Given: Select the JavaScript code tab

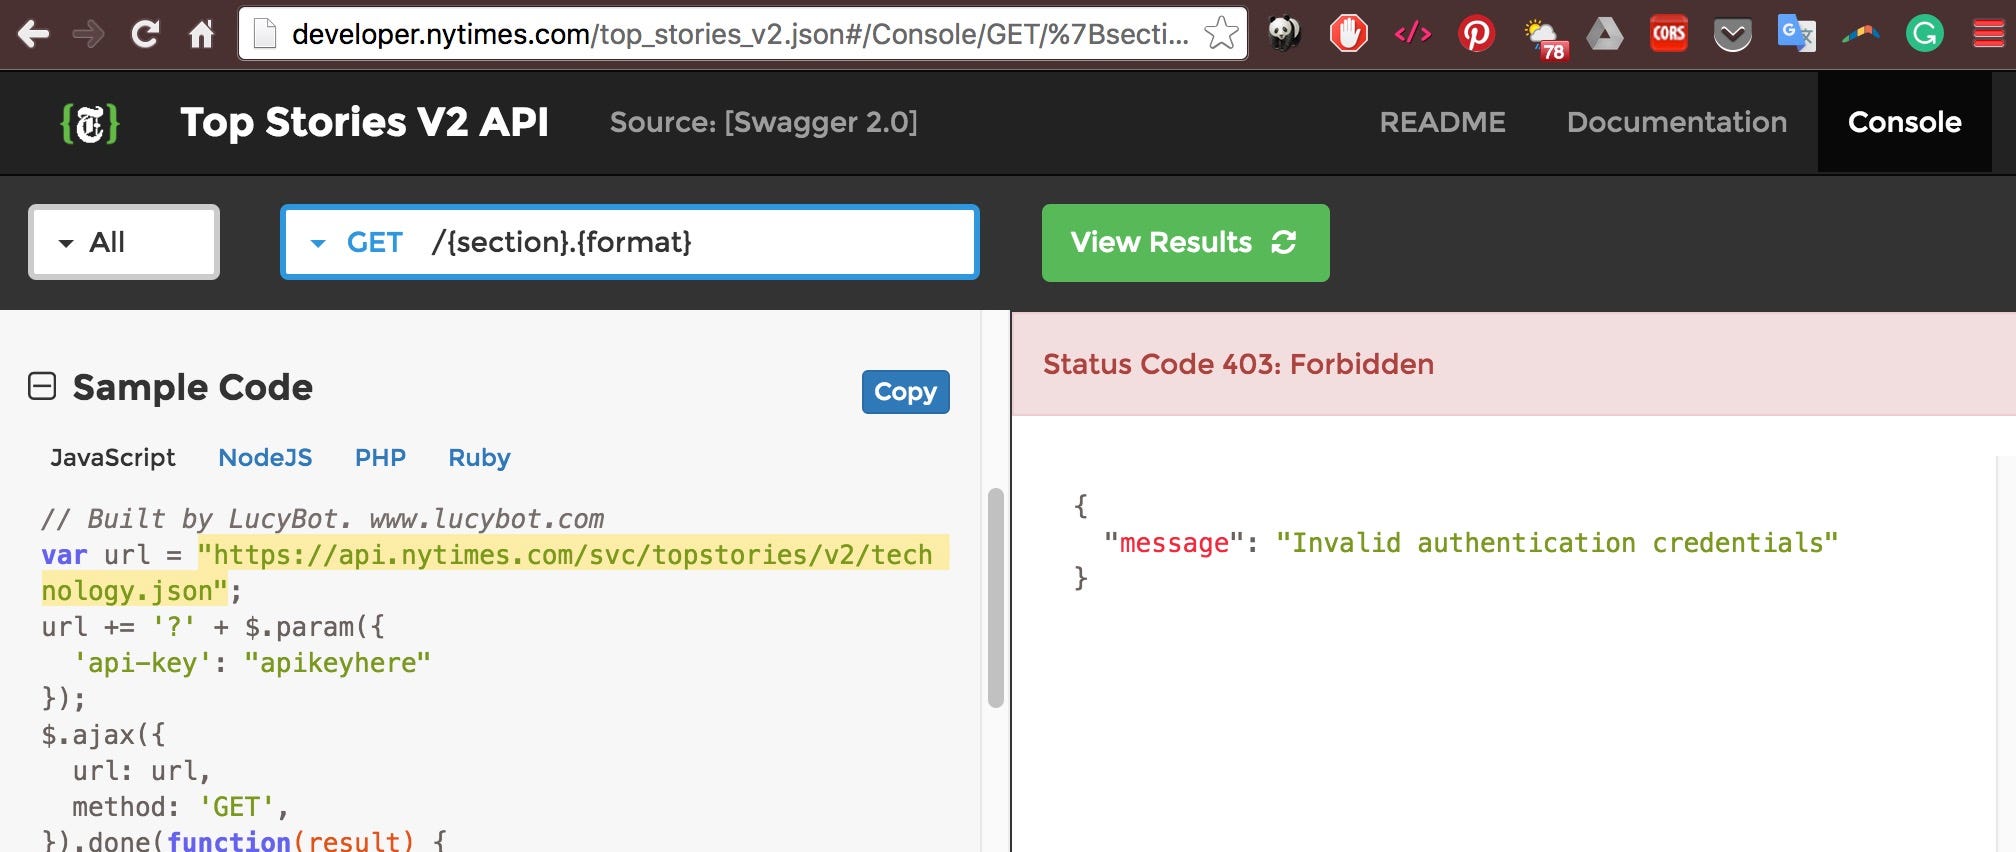Looking at the screenshot, I should [113, 458].
